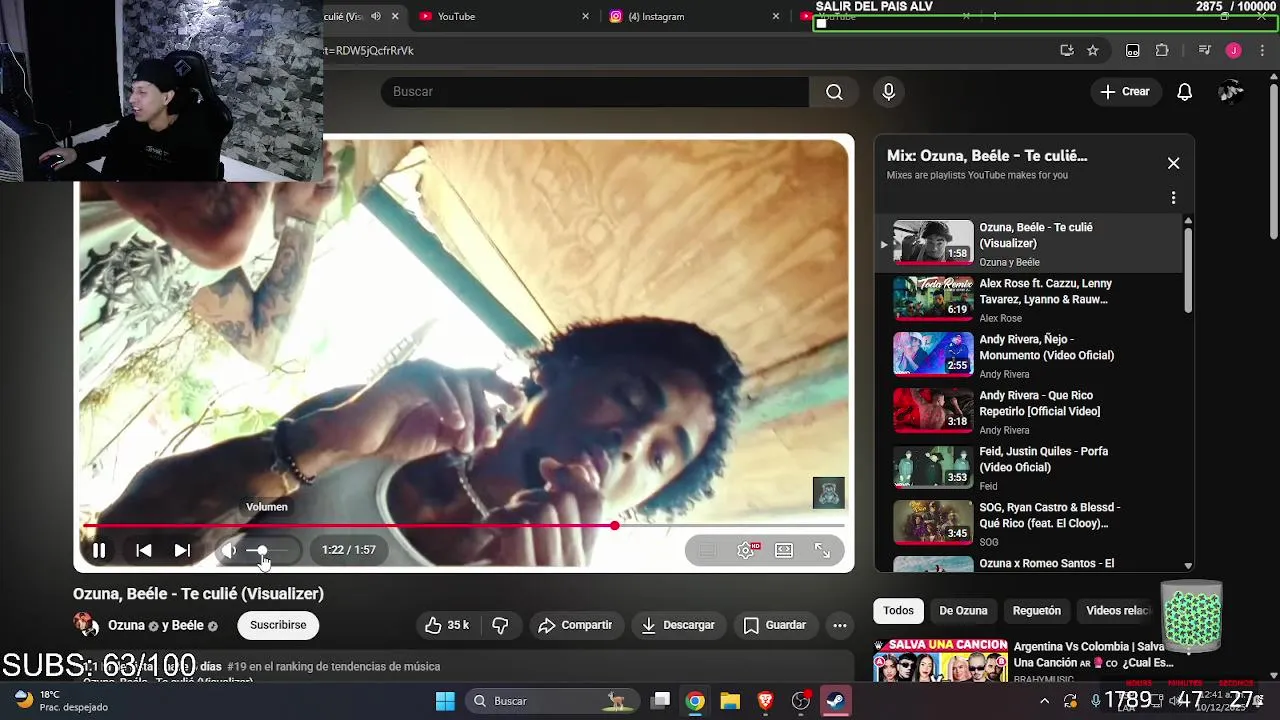The width and height of the screenshot is (1280, 720).
Task: Play Alex Rose ft. Cazzu remix item
Action: pyautogui.click(x=1028, y=300)
